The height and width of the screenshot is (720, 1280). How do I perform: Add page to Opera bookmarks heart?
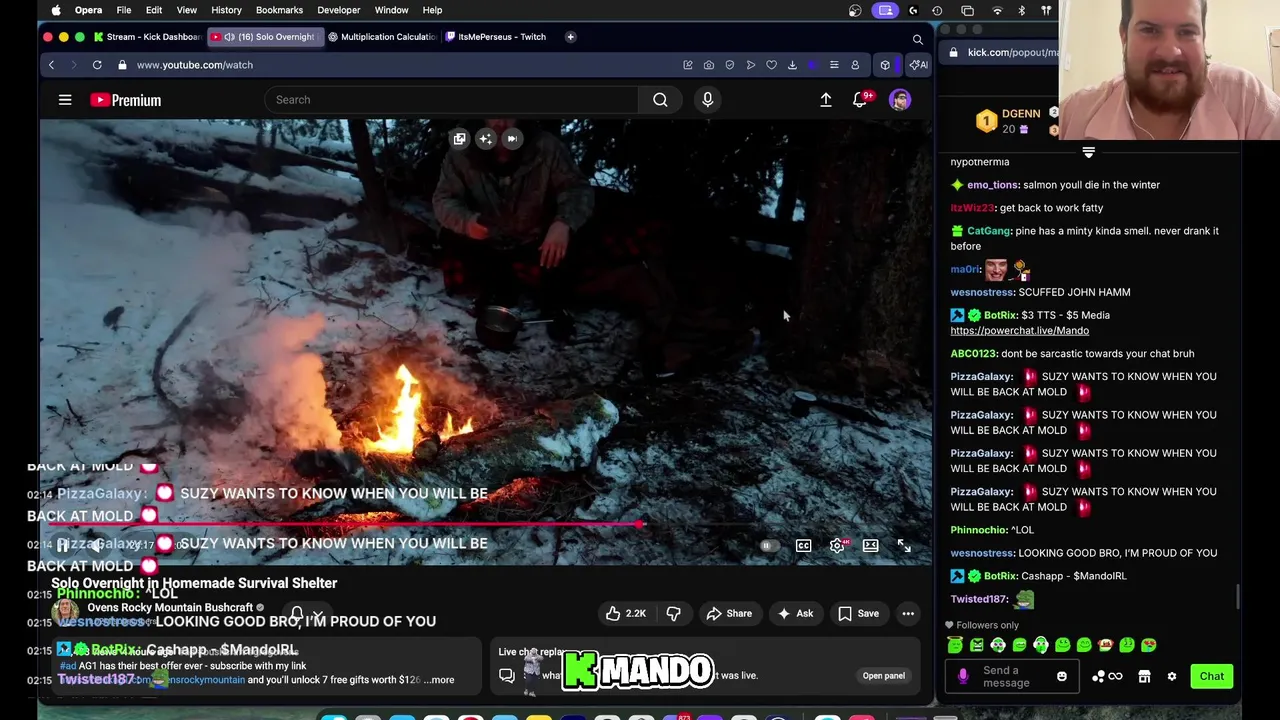point(771,65)
